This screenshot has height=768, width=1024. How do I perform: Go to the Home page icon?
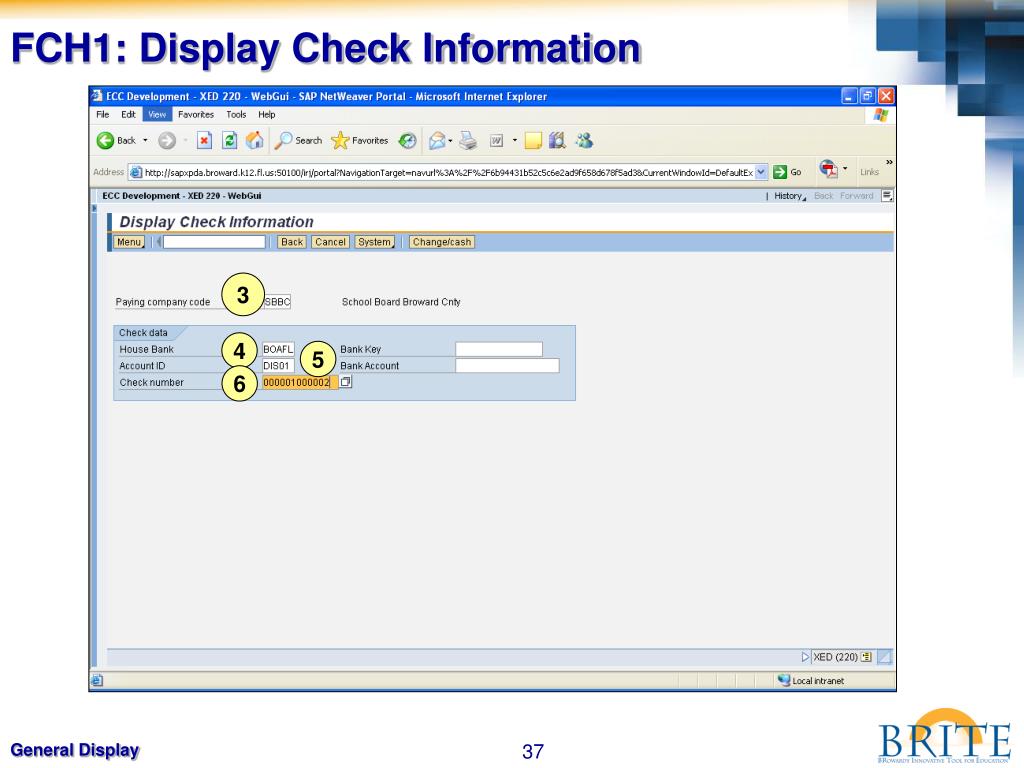tap(255, 140)
